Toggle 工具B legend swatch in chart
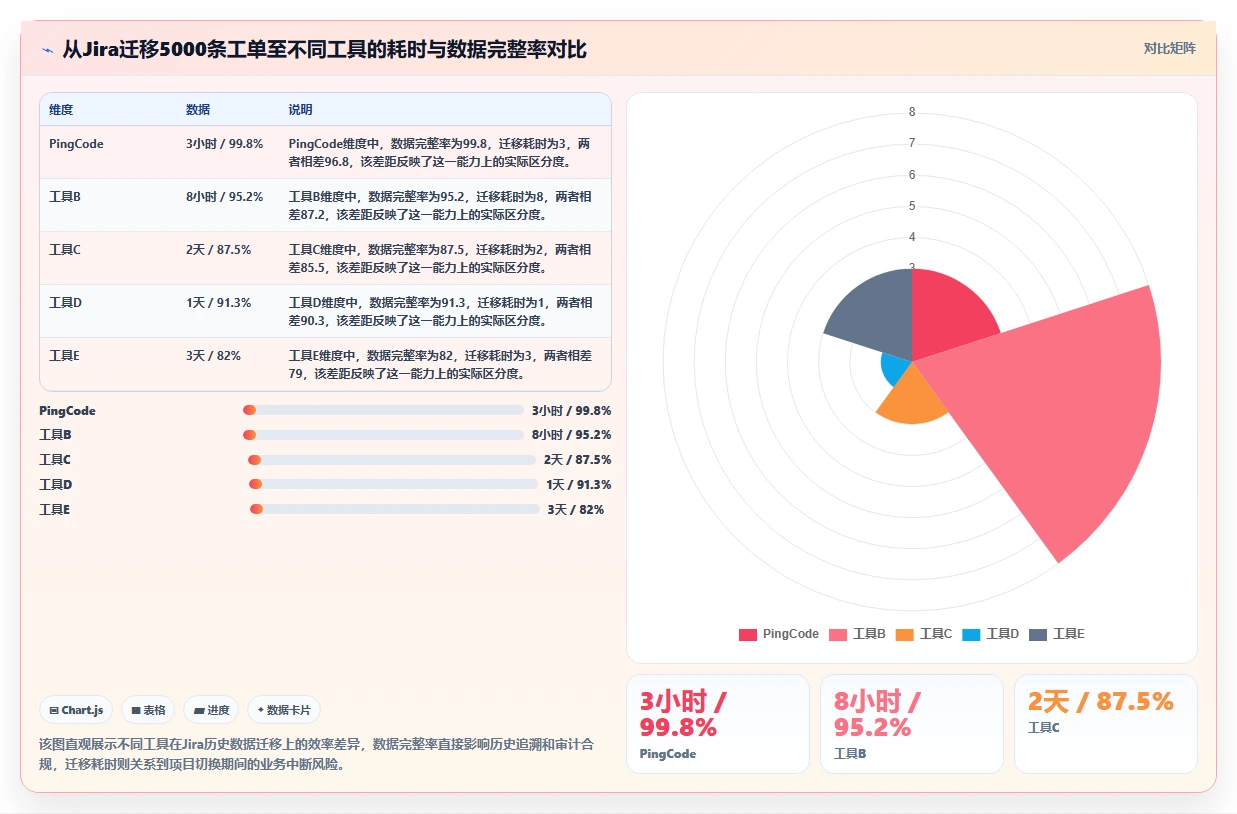This screenshot has width=1237, height=814. [x=838, y=634]
